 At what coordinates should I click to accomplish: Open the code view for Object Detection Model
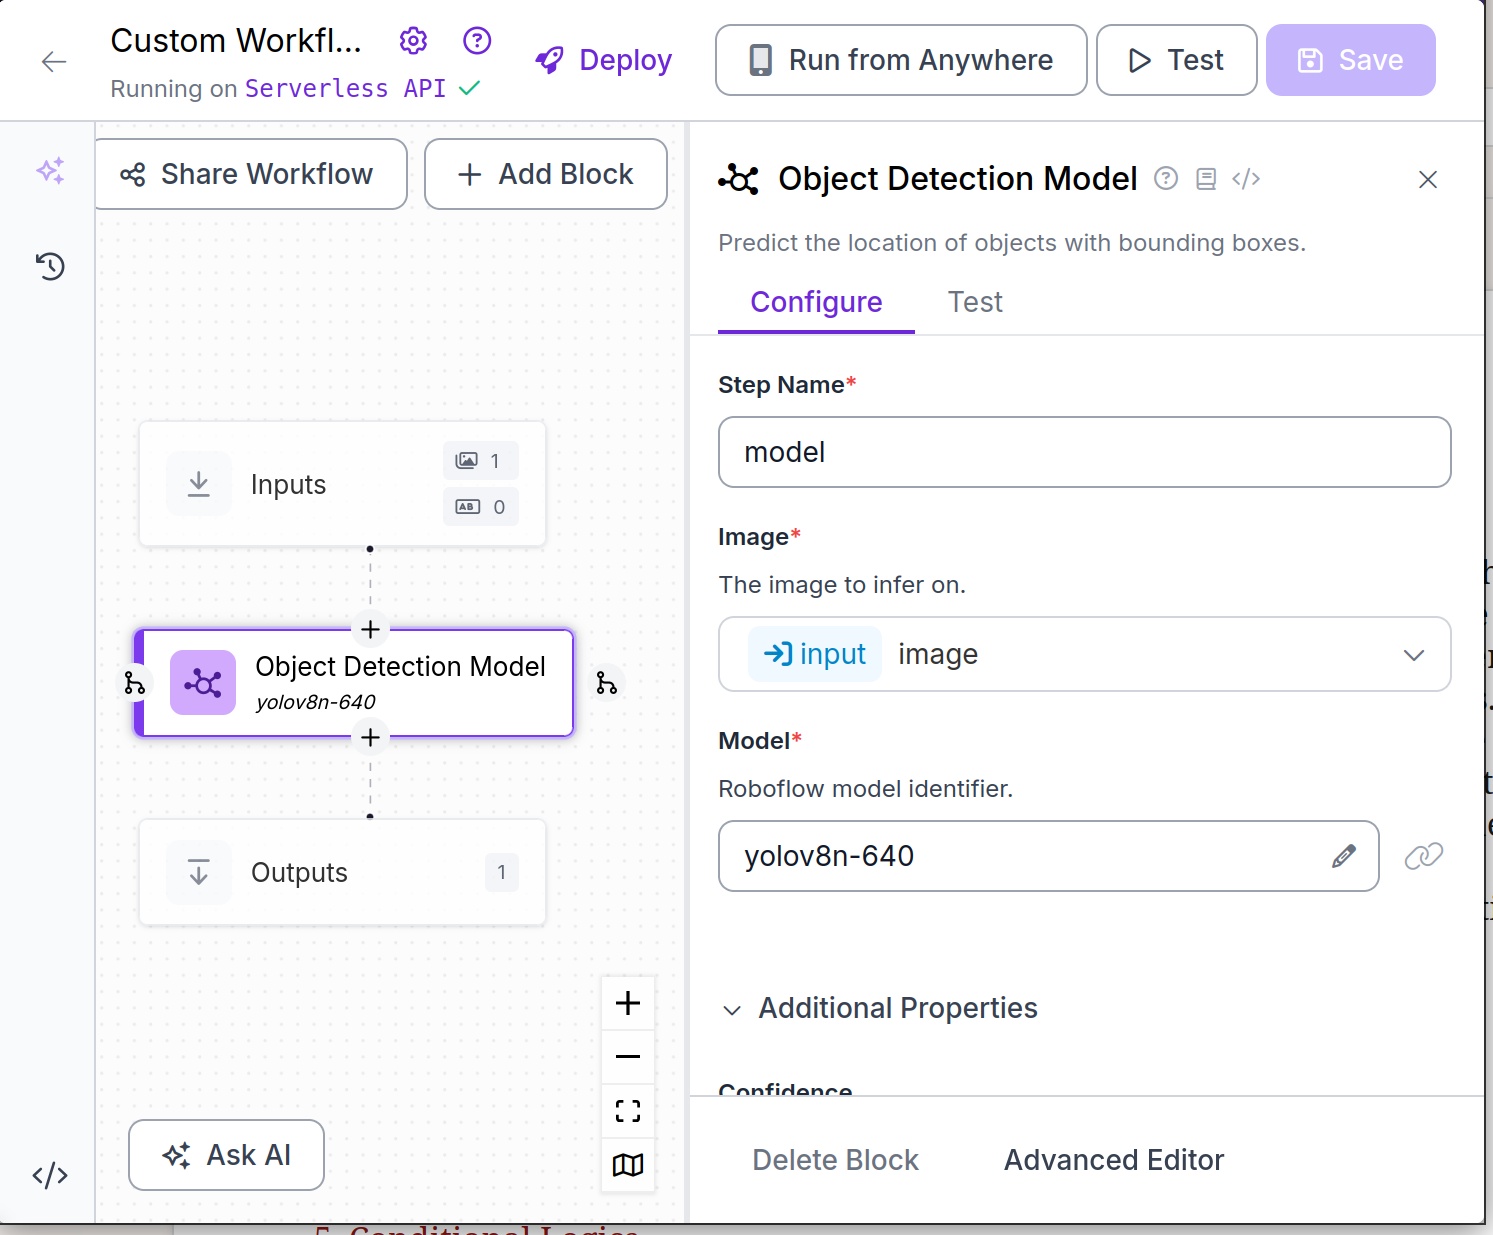coord(1246,178)
